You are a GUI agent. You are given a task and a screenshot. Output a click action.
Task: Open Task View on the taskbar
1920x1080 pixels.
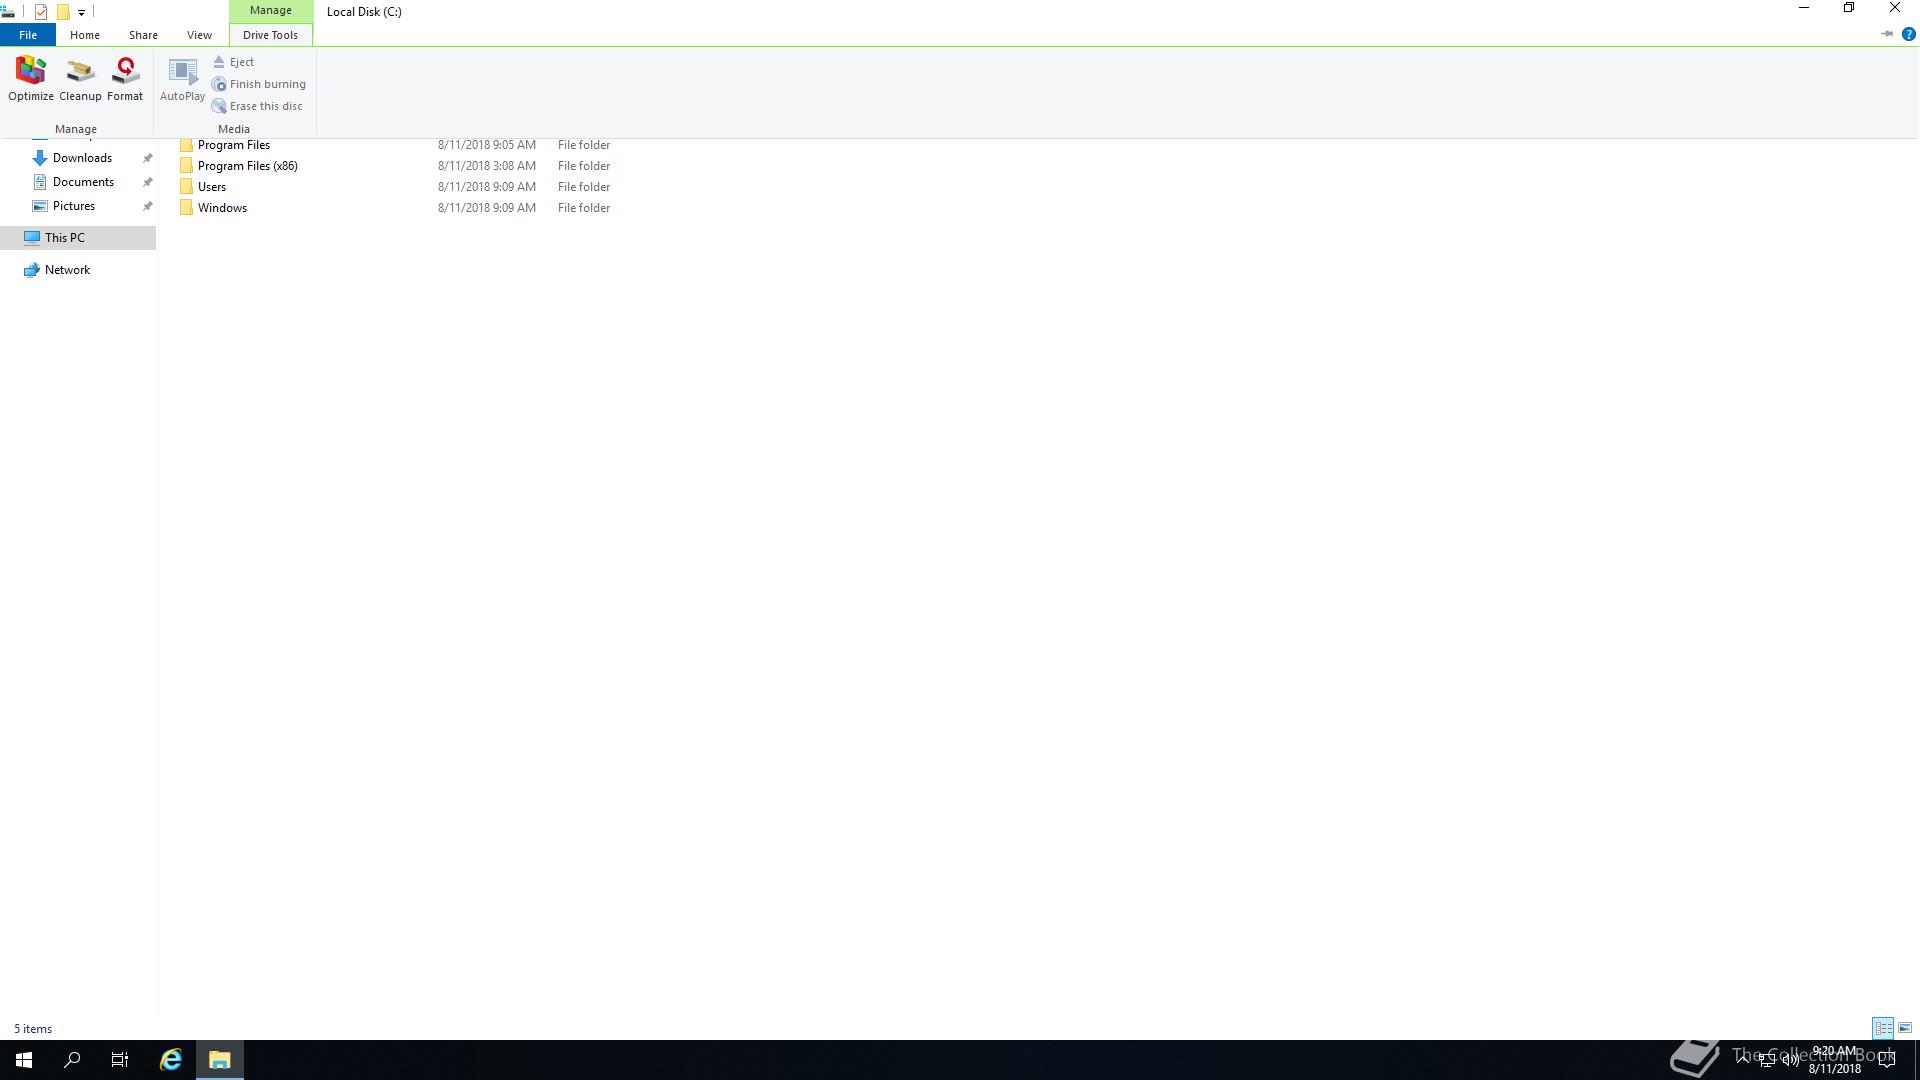[x=120, y=1059]
